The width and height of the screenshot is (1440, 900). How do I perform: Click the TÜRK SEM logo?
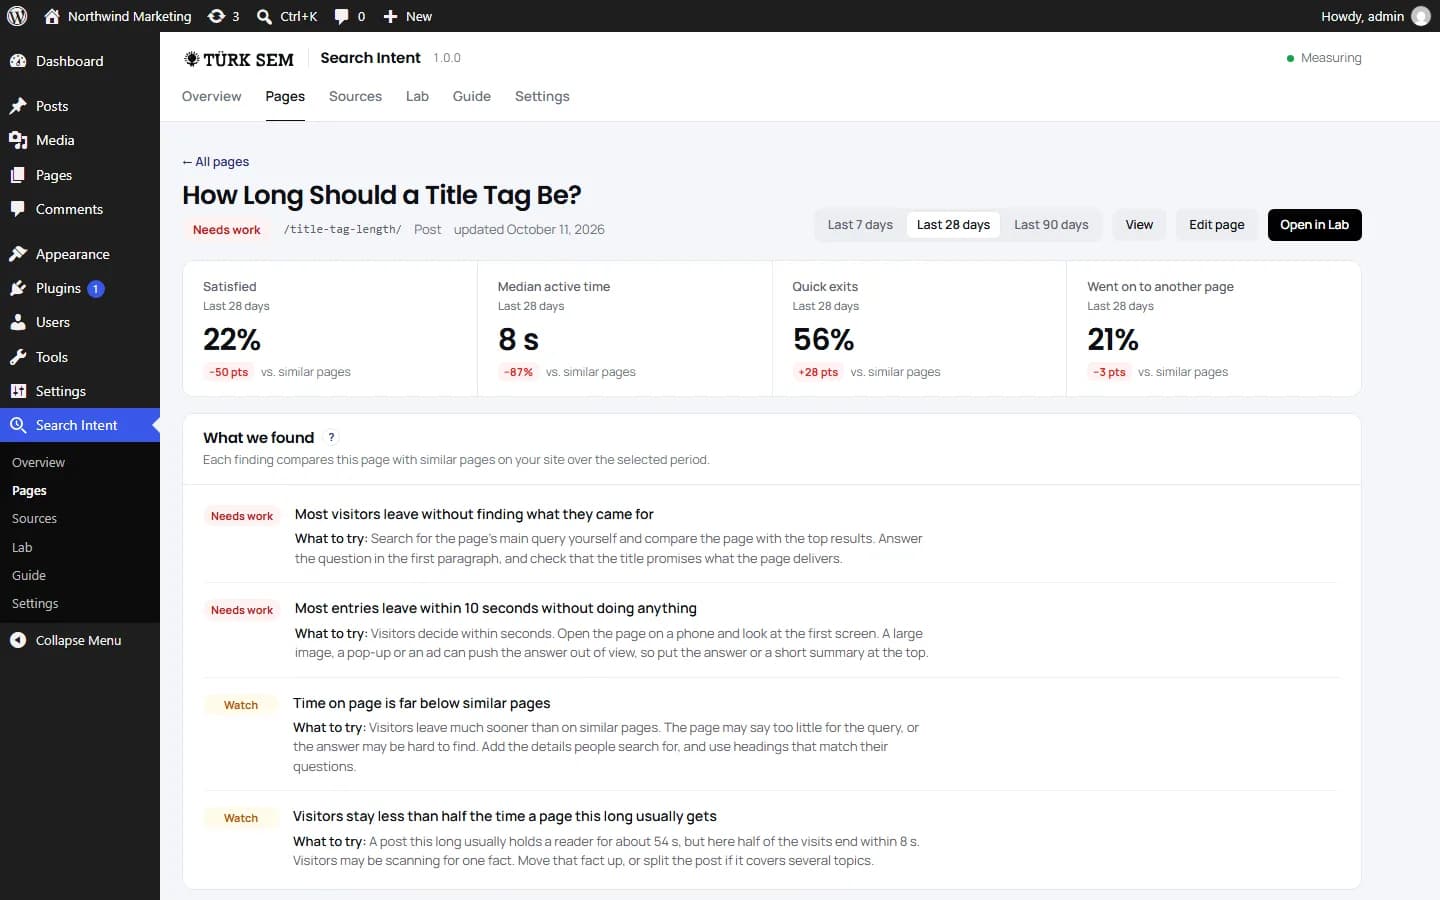pos(238,59)
